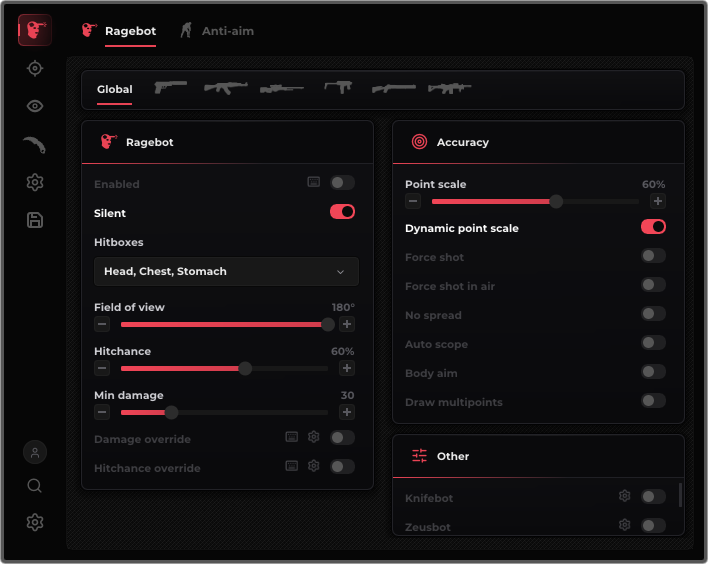Select the submachine gun weapon category
This screenshot has height=564, width=708.
pyautogui.click(x=338, y=87)
